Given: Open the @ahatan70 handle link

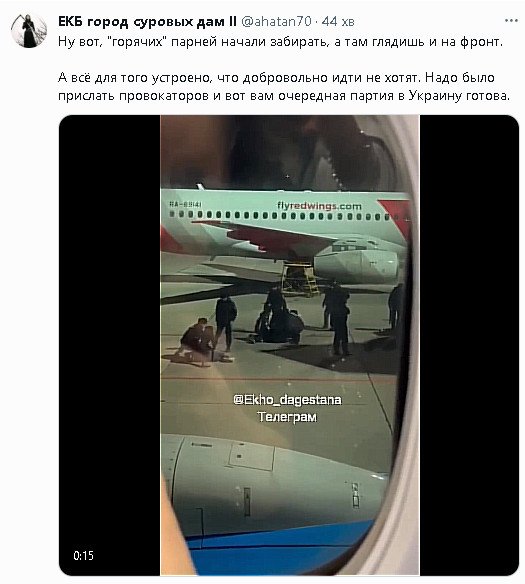Looking at the screenshot, I should click(276, 21).
